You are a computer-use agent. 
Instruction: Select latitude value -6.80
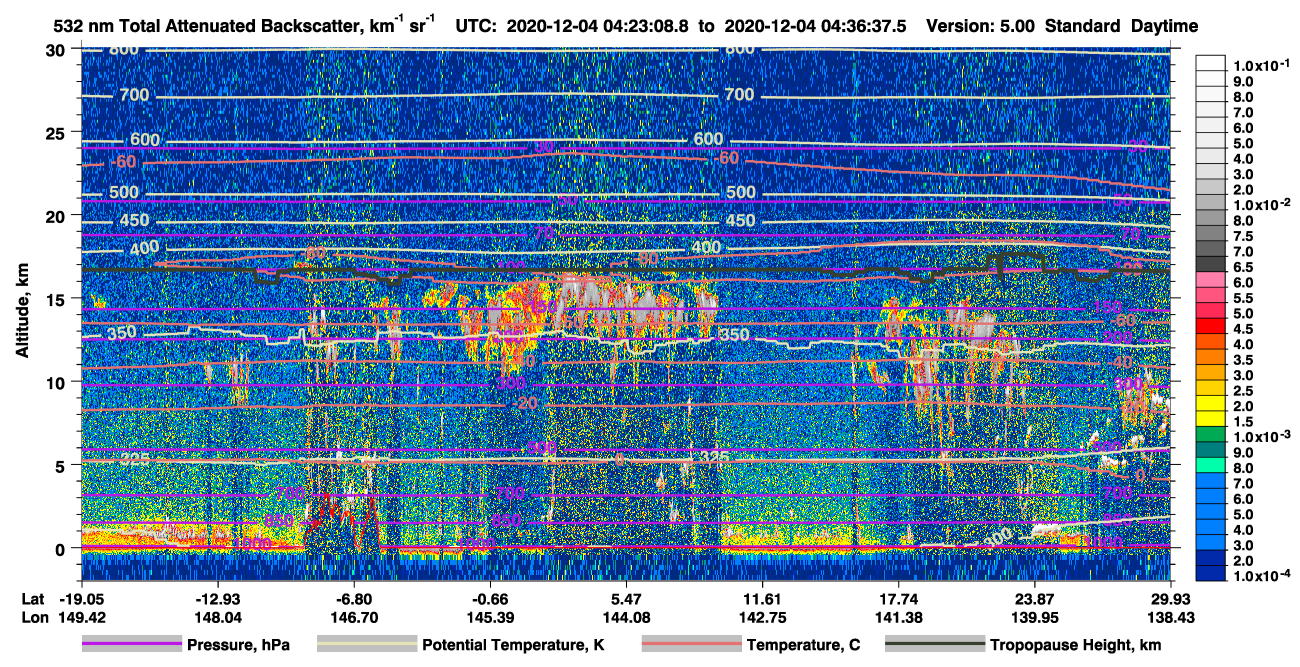pyautogui.click(x=354, y=599)
